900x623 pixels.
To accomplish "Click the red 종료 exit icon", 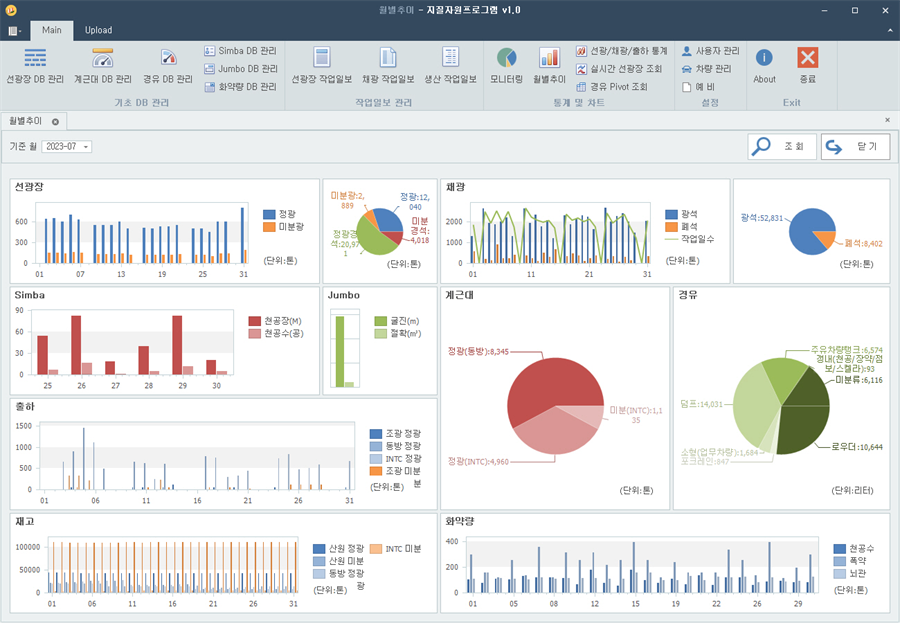I will (x=808, y=57).
